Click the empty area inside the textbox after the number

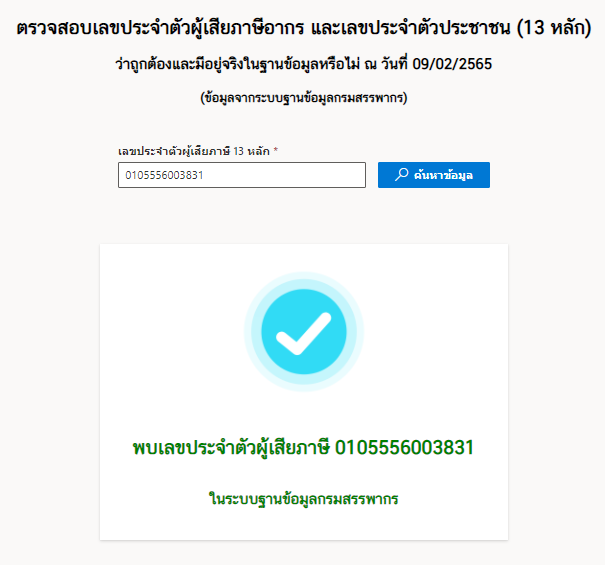click(284, 175)
